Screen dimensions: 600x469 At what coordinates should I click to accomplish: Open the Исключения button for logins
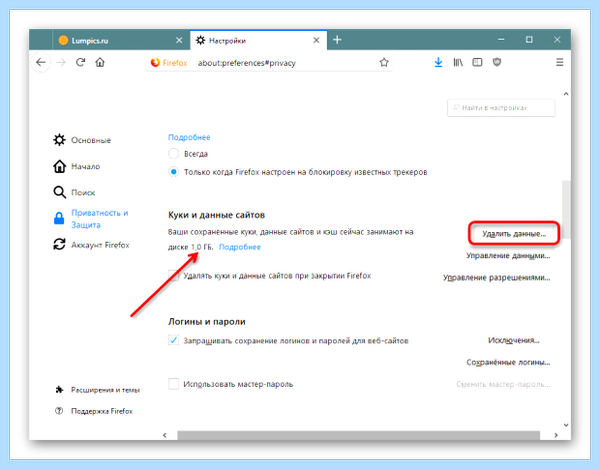(514, 340)
